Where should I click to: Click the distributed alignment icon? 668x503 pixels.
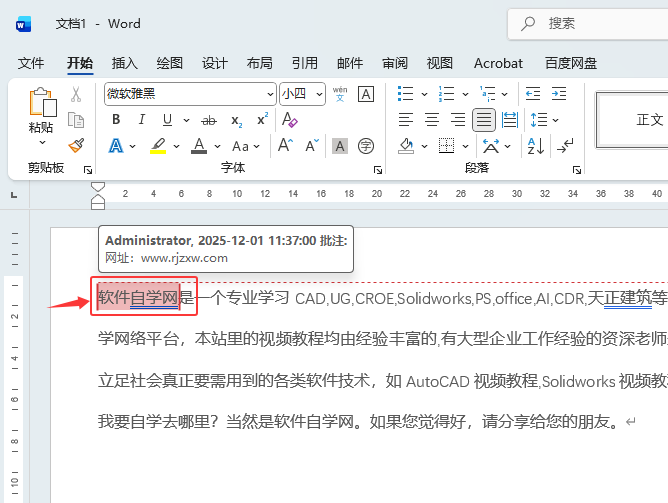(x=510, y=120)
